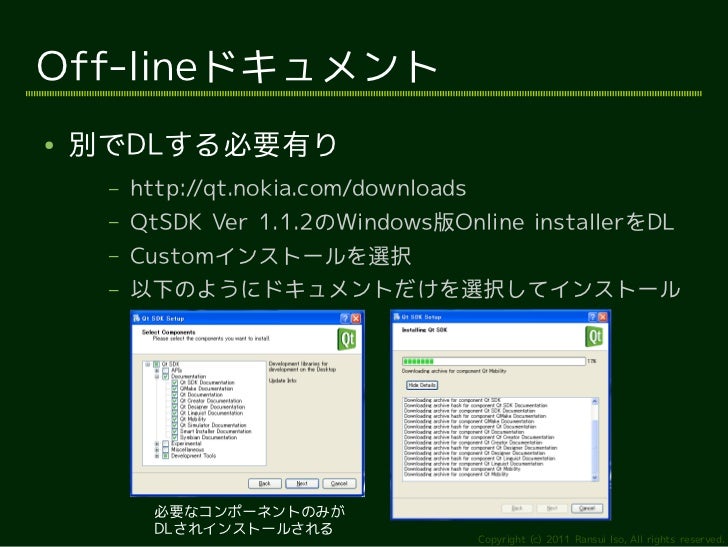The height and width of the screenshot is (547, 728).
Task: Uncheck Symbian Documentation checkbox
Action: pos(175,437)
